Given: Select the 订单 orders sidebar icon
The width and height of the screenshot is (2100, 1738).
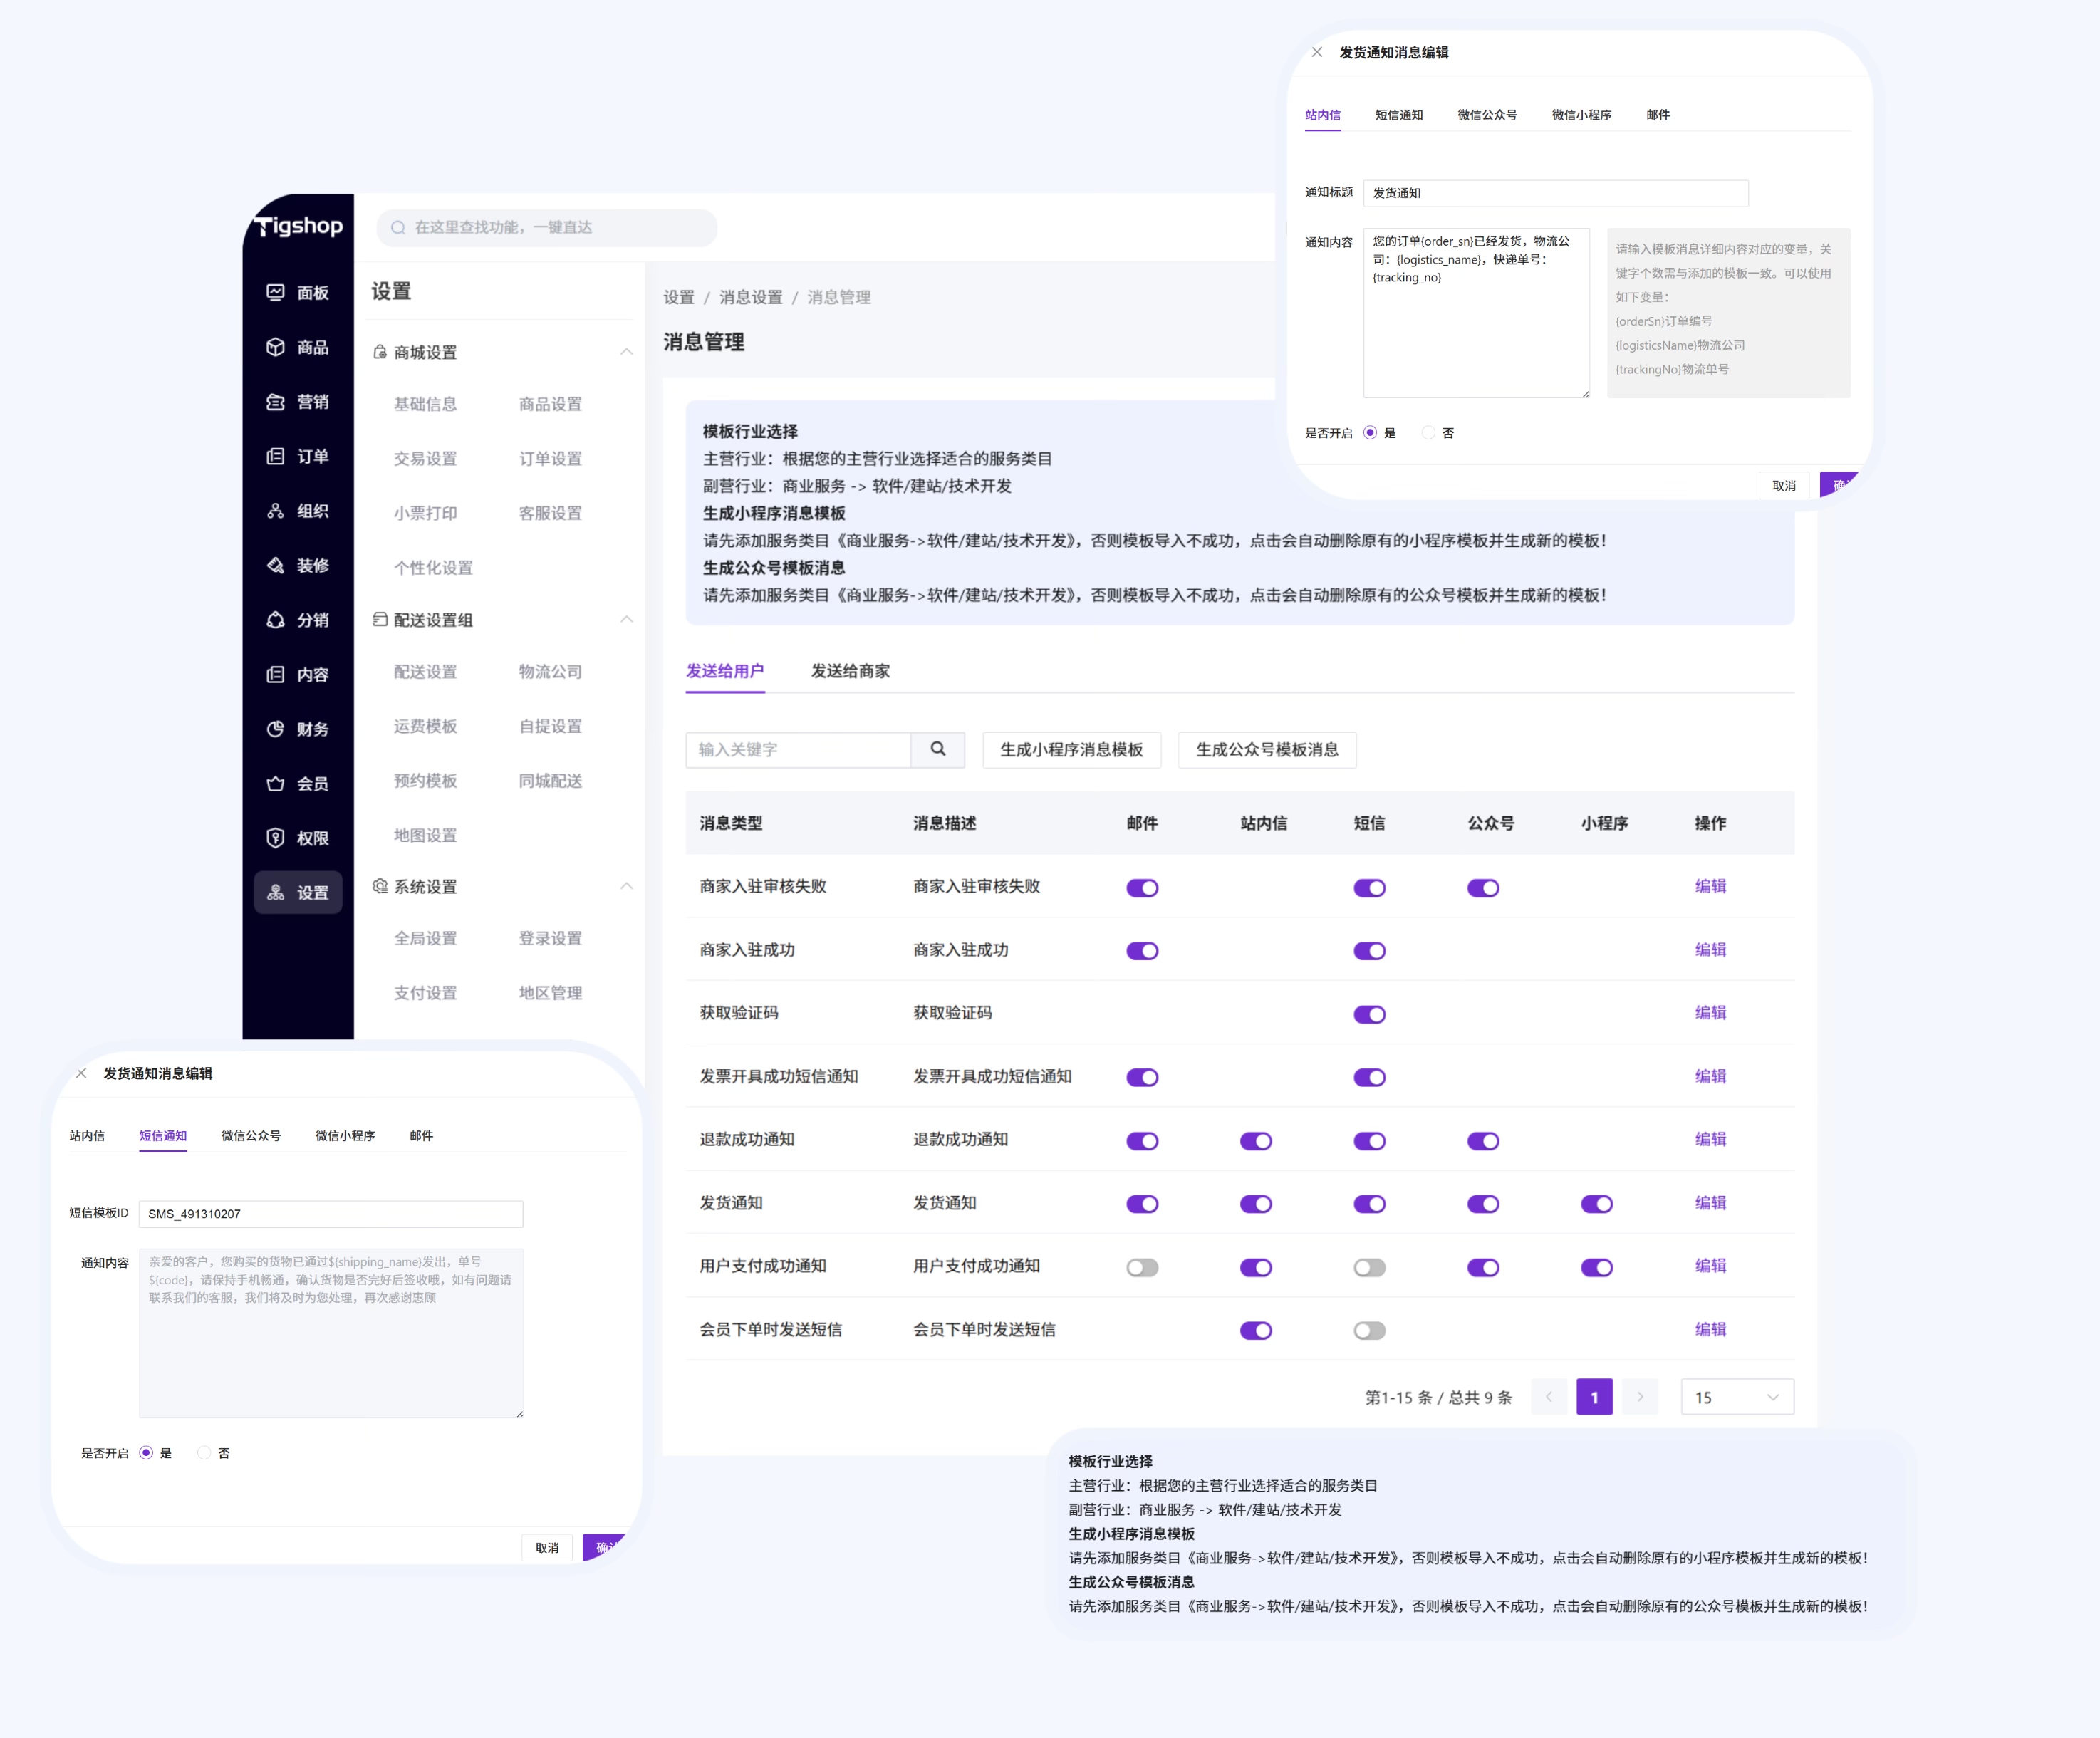Looking at the screenshot, I should coord(276,456).
